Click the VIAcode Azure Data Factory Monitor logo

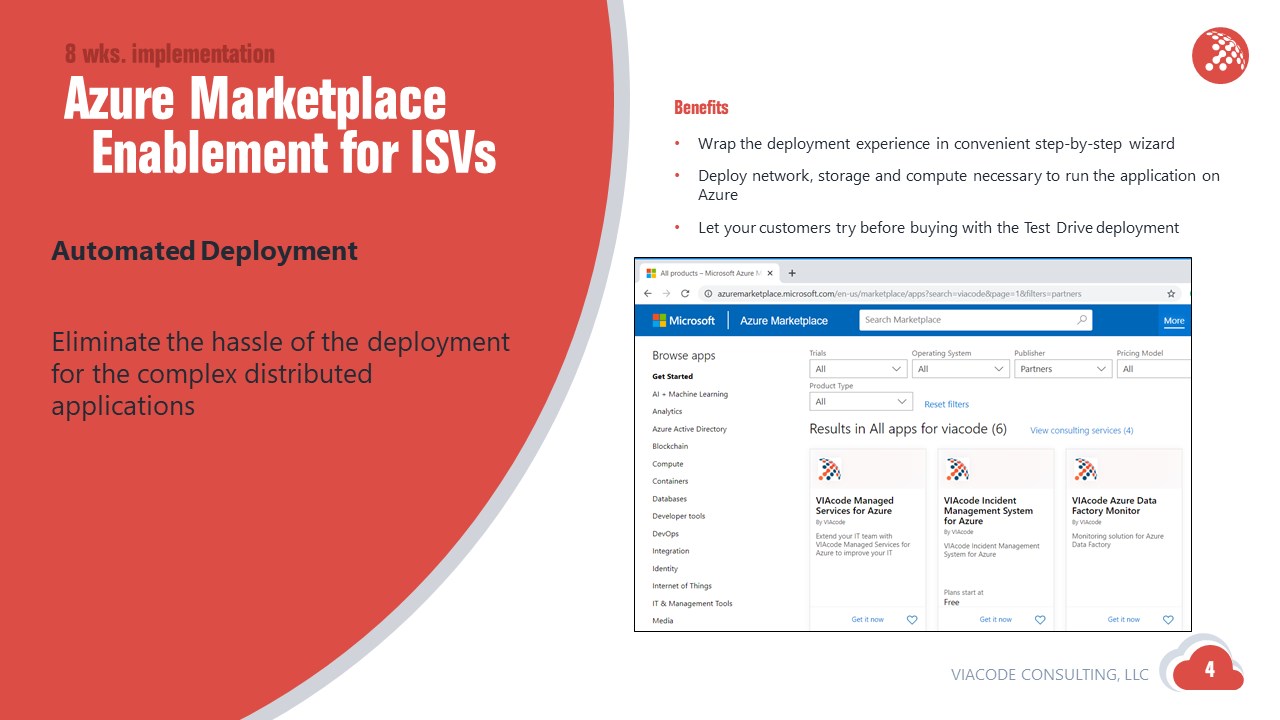(1086, 469)
